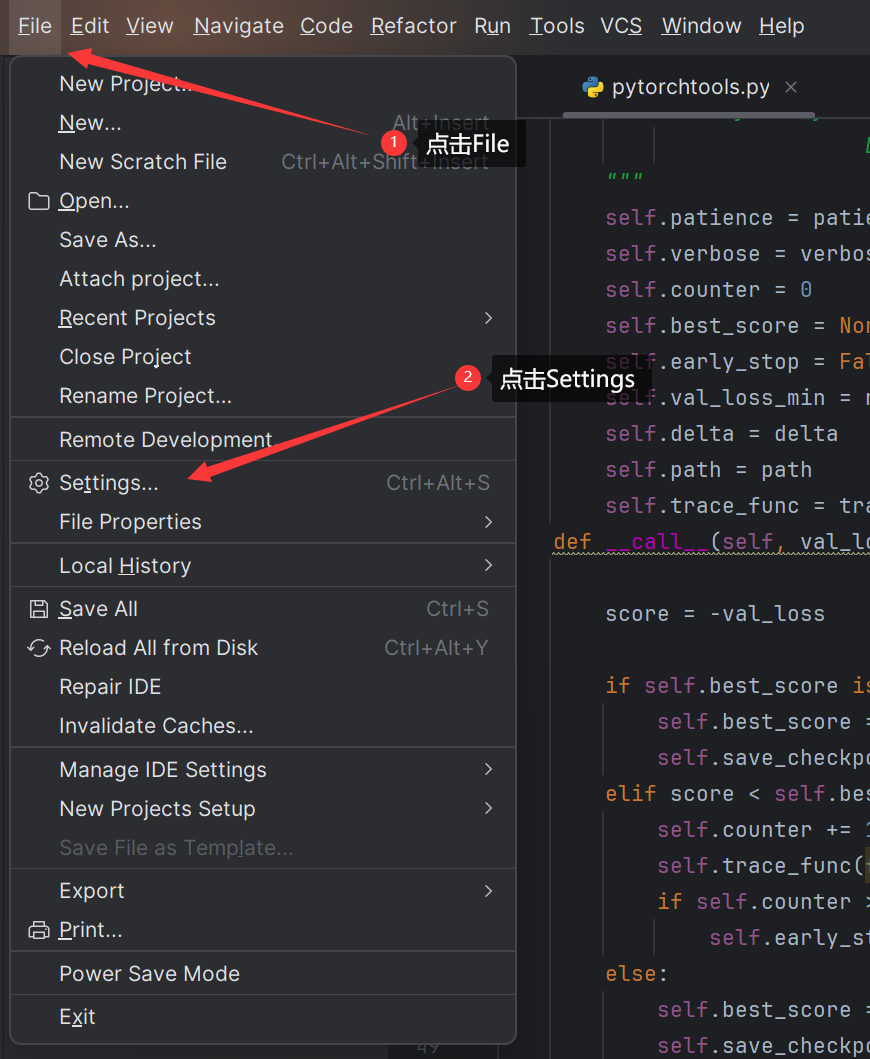Close the pytorchtools.py editor tab
The image size is (870, 1059).
[x=791, y=88]
